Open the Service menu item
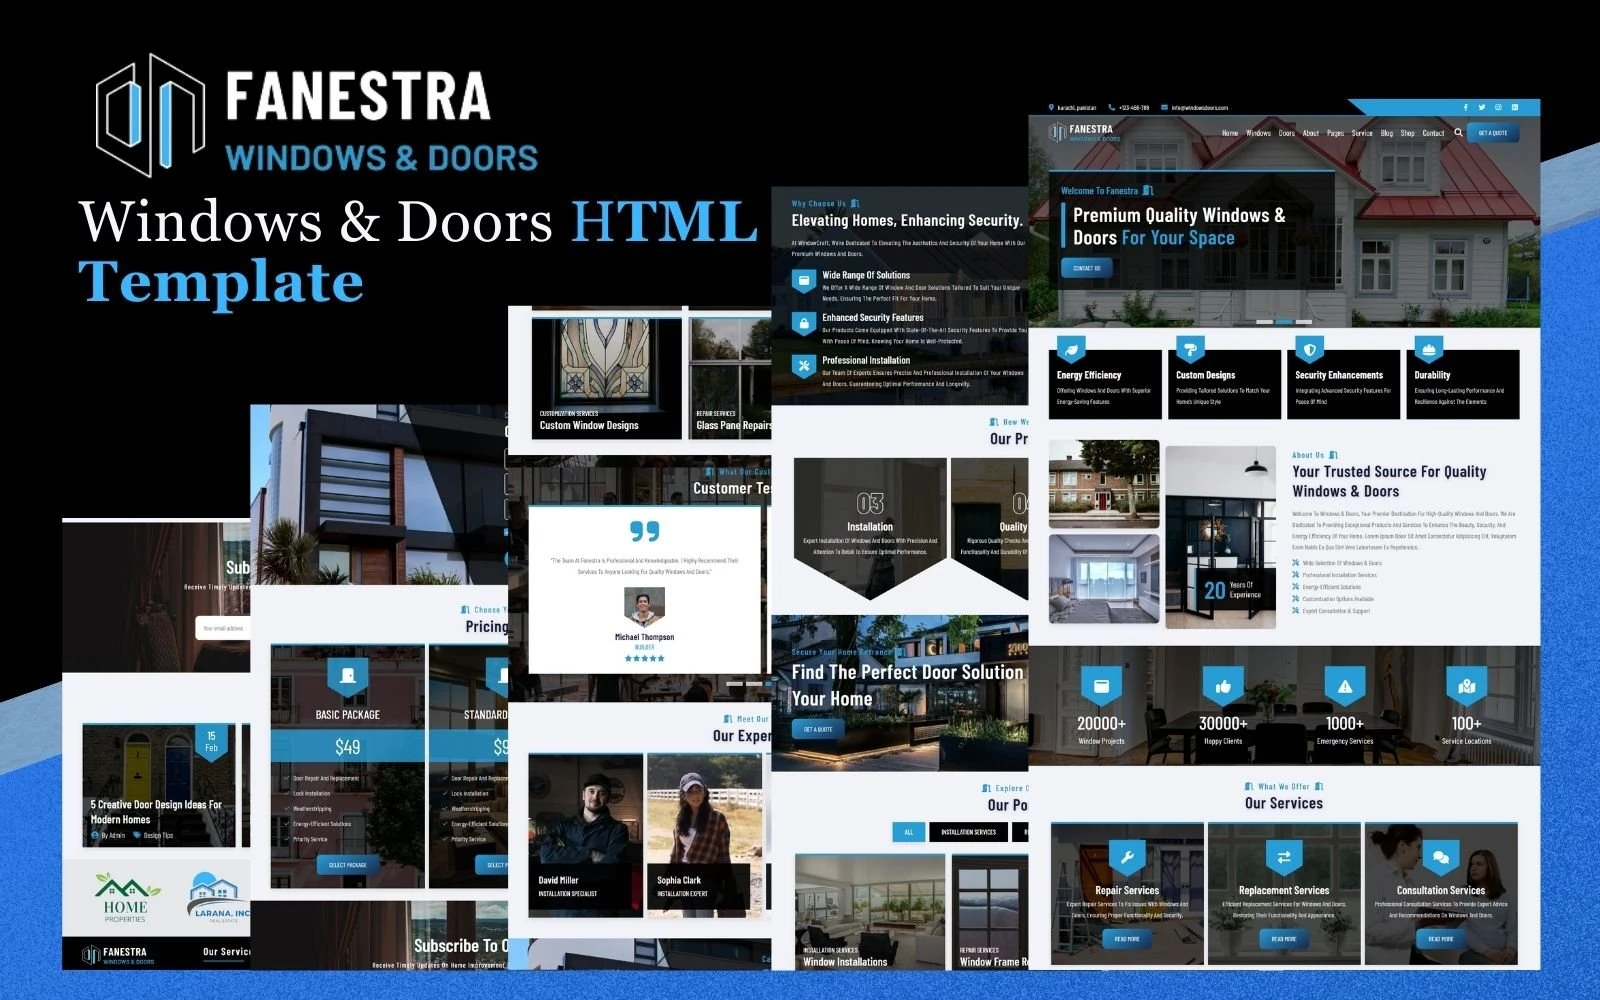The width and height of the screenshot is (1600, 1000). pos(1362,133)
